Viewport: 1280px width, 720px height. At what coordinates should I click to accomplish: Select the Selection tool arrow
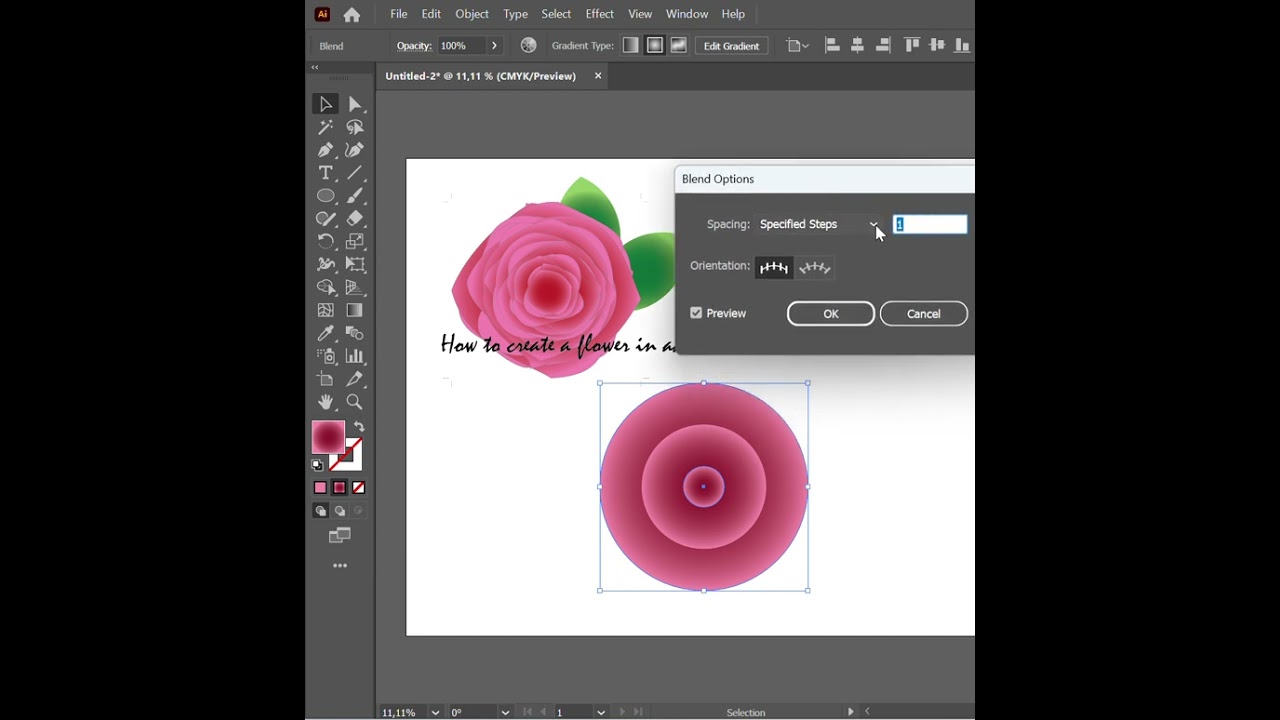[325, 104]
